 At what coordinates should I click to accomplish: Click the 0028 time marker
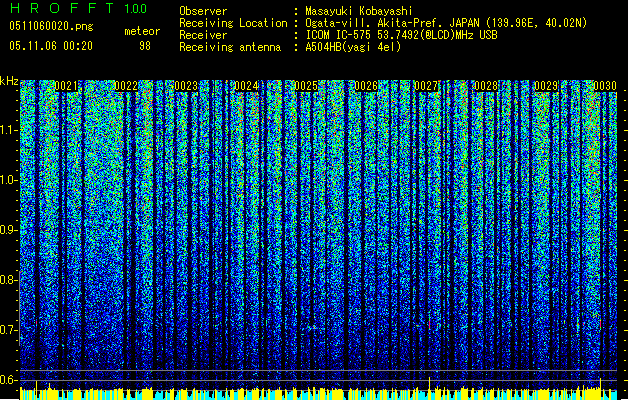click(x=486, y=86)
